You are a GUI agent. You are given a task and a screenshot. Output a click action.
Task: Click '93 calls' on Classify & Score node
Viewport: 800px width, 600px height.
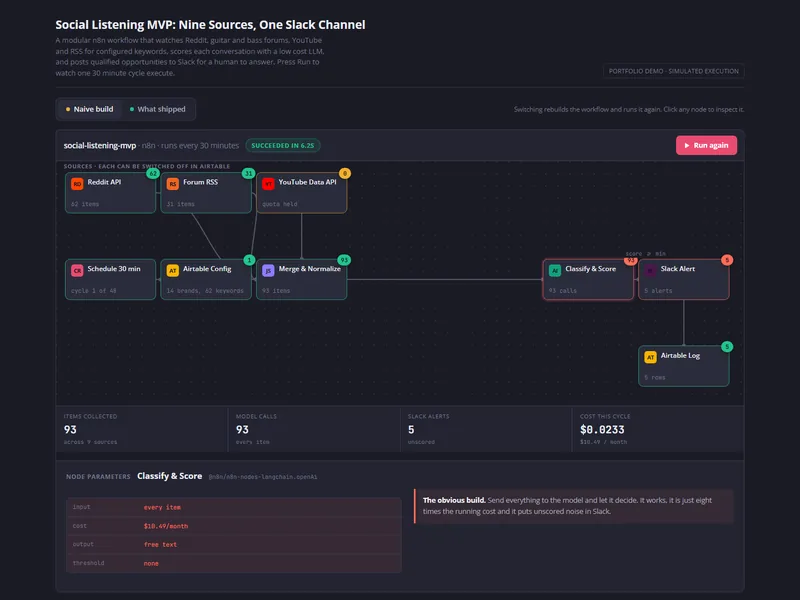coord(563,291)
